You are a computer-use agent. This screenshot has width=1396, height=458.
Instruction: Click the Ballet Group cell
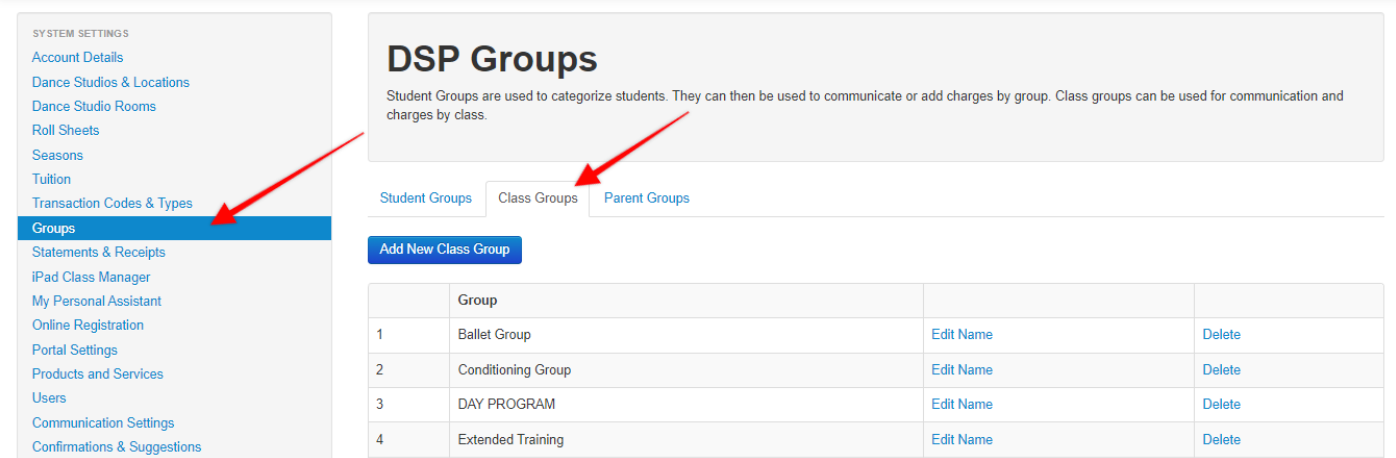pos(686,335)
